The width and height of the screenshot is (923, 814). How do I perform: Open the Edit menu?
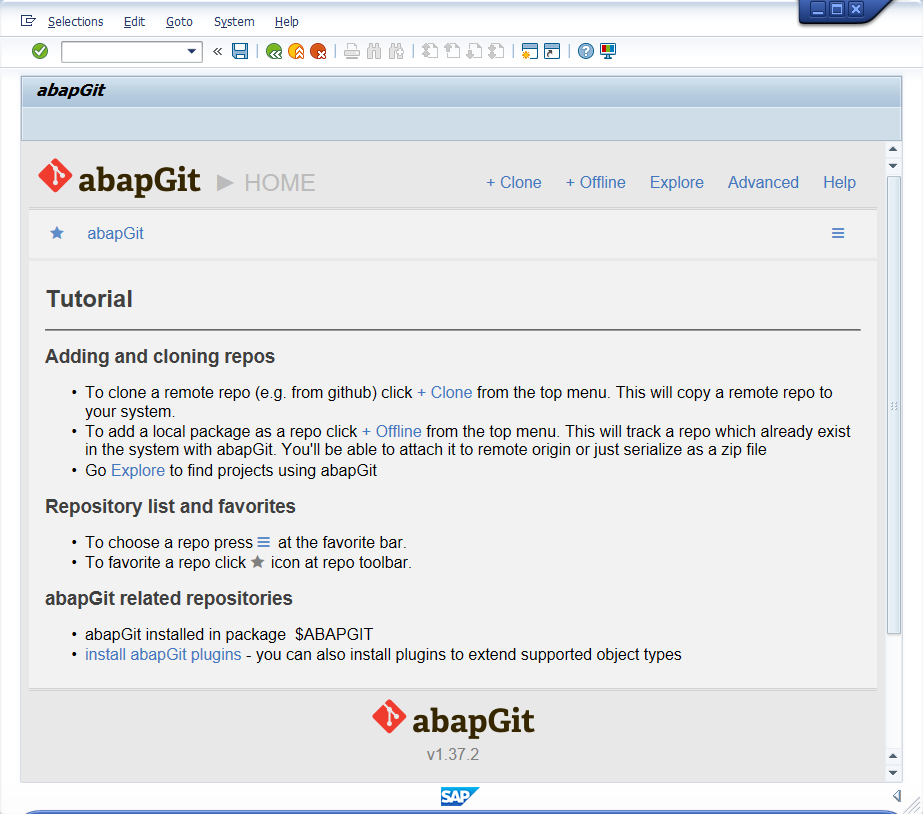point(134,22)
